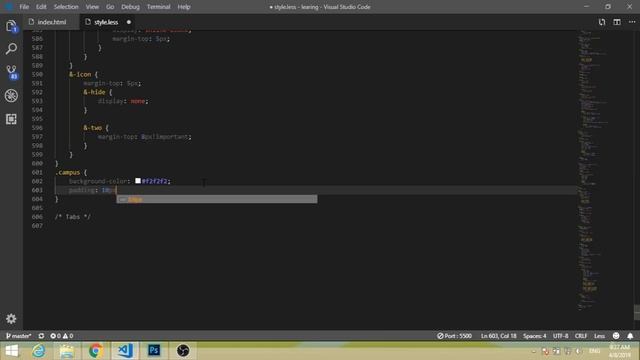
Task: Click the Ln 603, Col 18 position indicator
Action: (x=498, y=336)
